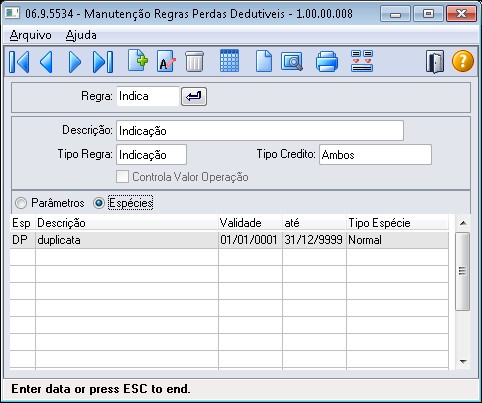Click the Descrição input field
Viewport: 482px width, 403px height.
pos(260,131)
